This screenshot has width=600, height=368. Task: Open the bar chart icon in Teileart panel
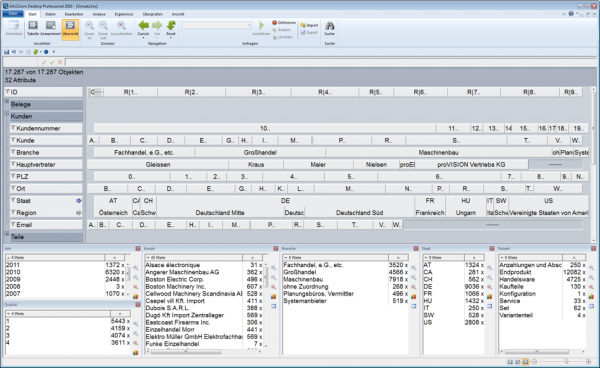point(591,296)
